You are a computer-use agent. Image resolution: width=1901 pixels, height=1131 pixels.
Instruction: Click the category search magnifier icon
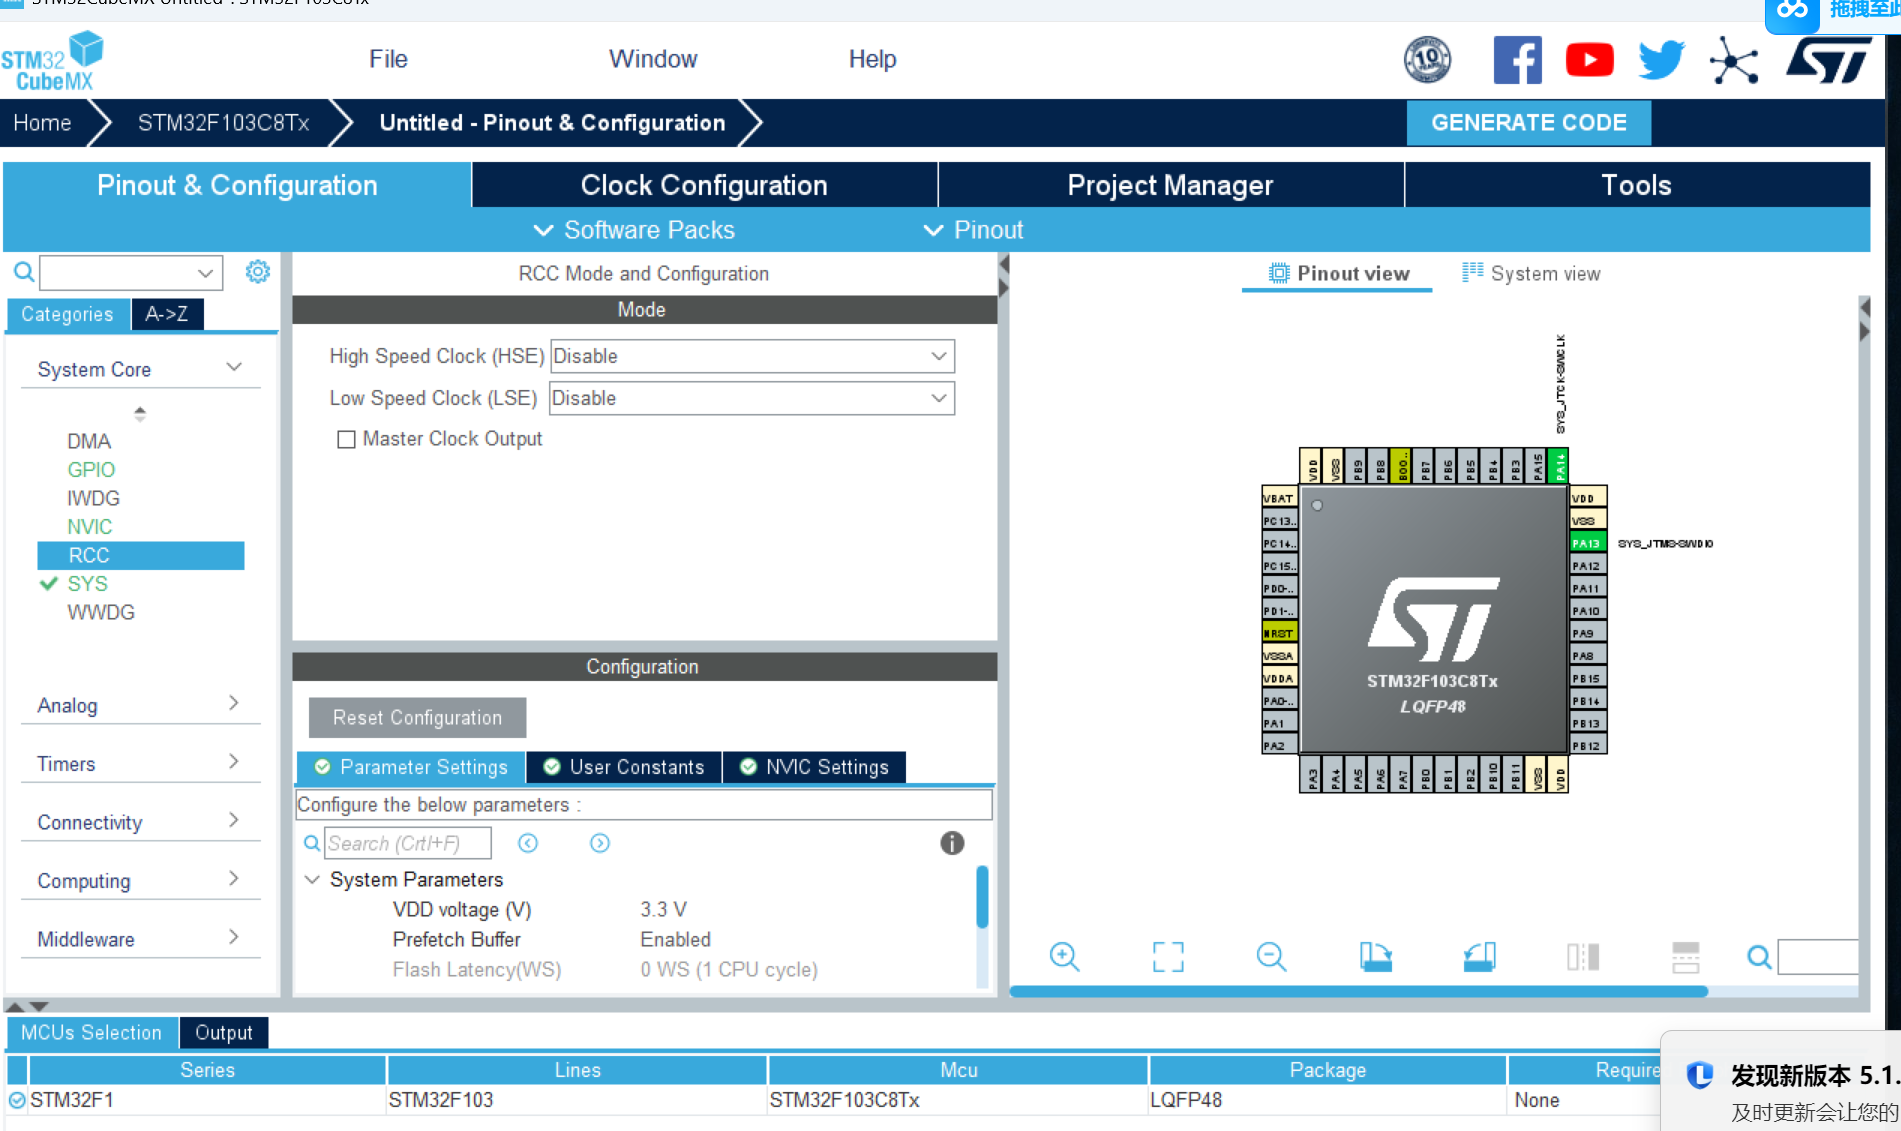pos(24,272)
